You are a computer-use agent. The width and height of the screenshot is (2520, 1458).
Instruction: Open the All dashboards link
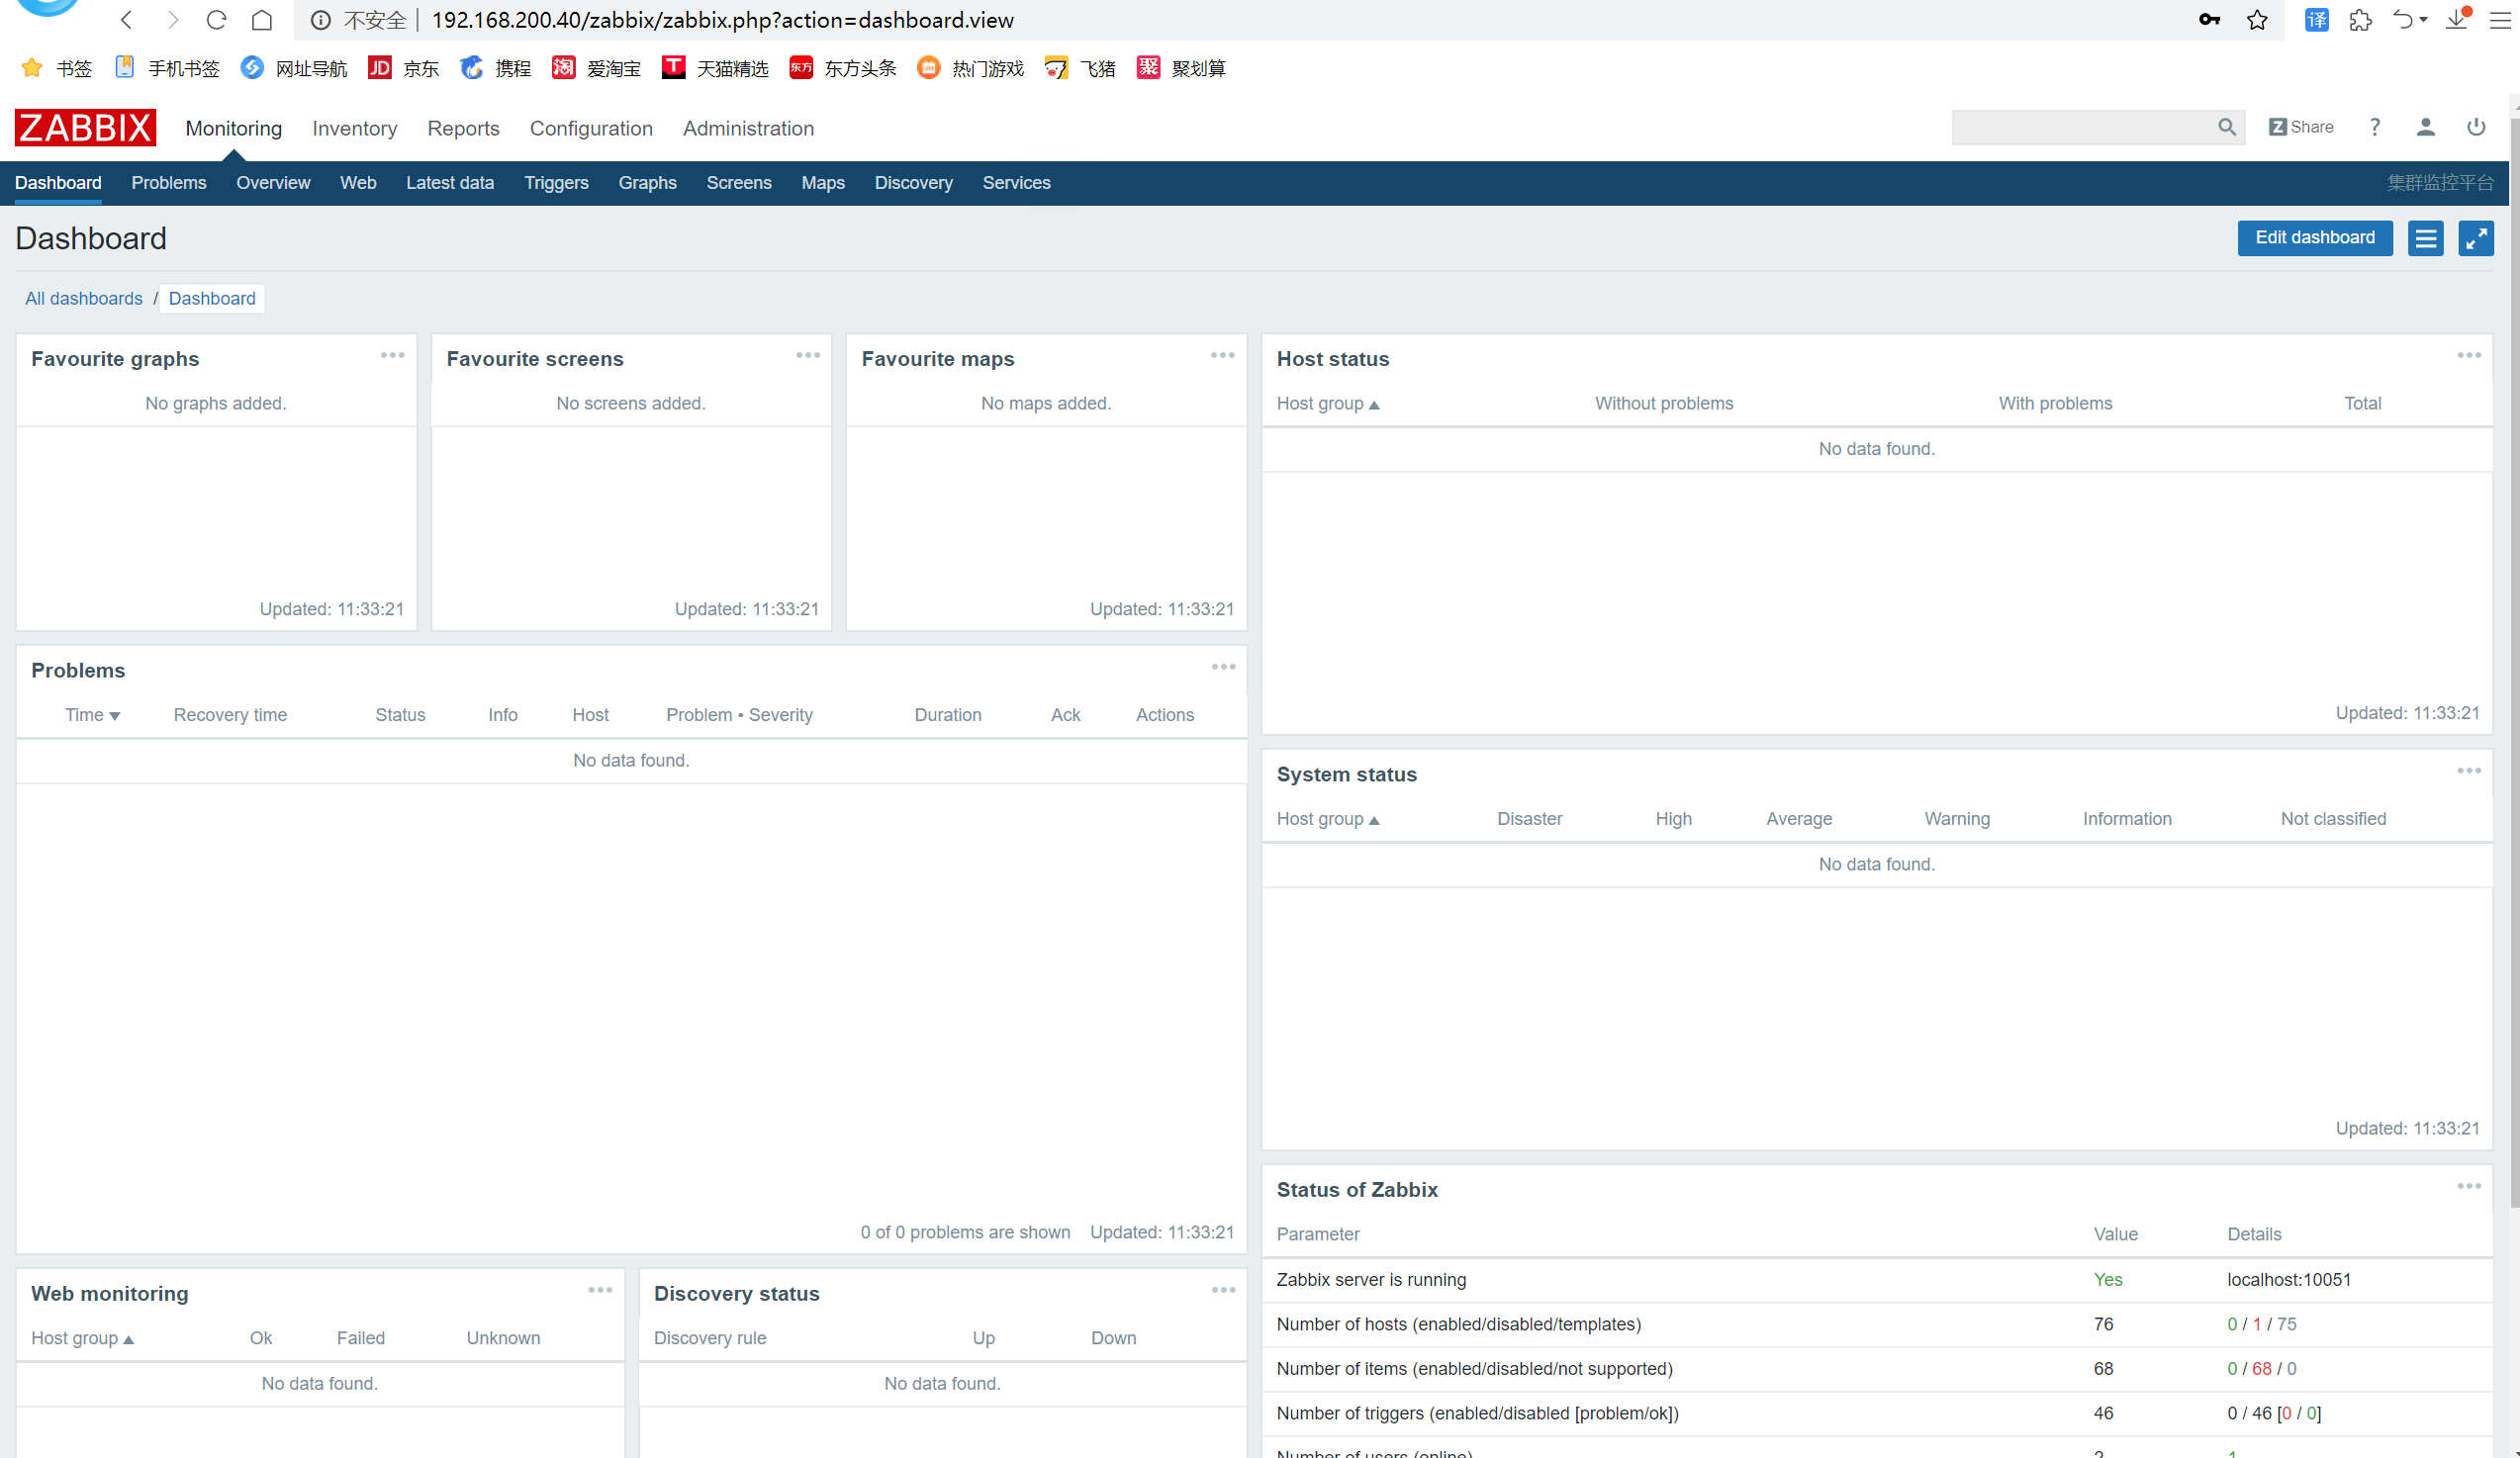[84, 298]
